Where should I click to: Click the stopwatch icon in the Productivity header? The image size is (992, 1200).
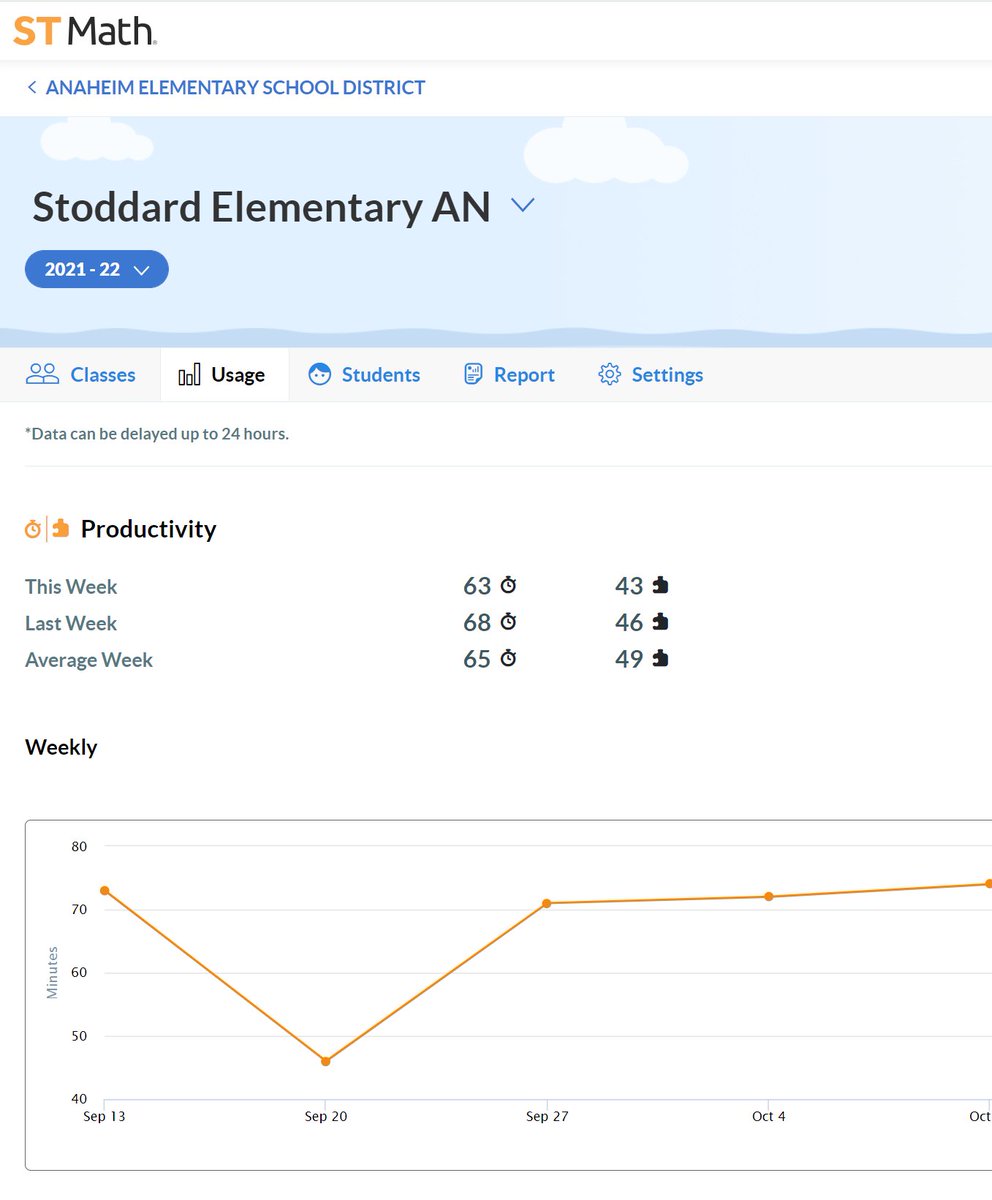[33, 528]
